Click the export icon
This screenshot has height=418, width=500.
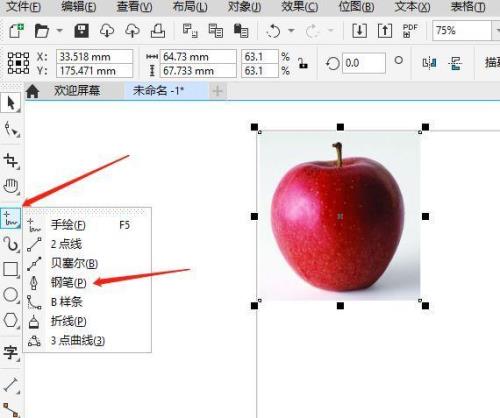385,31
